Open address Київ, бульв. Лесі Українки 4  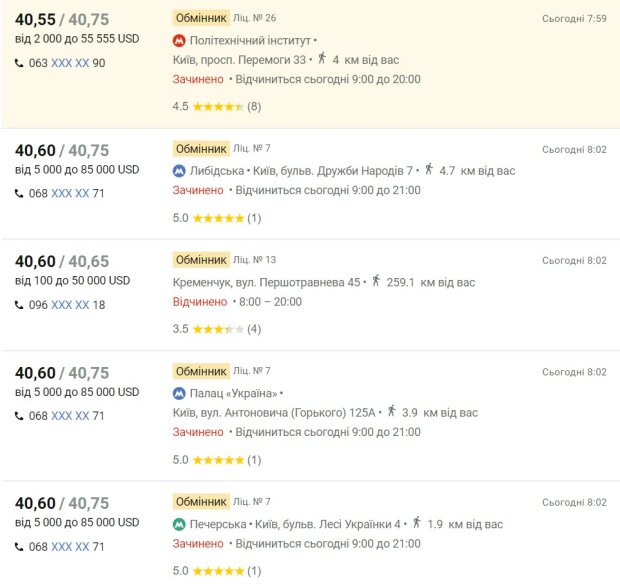(328, 524)
